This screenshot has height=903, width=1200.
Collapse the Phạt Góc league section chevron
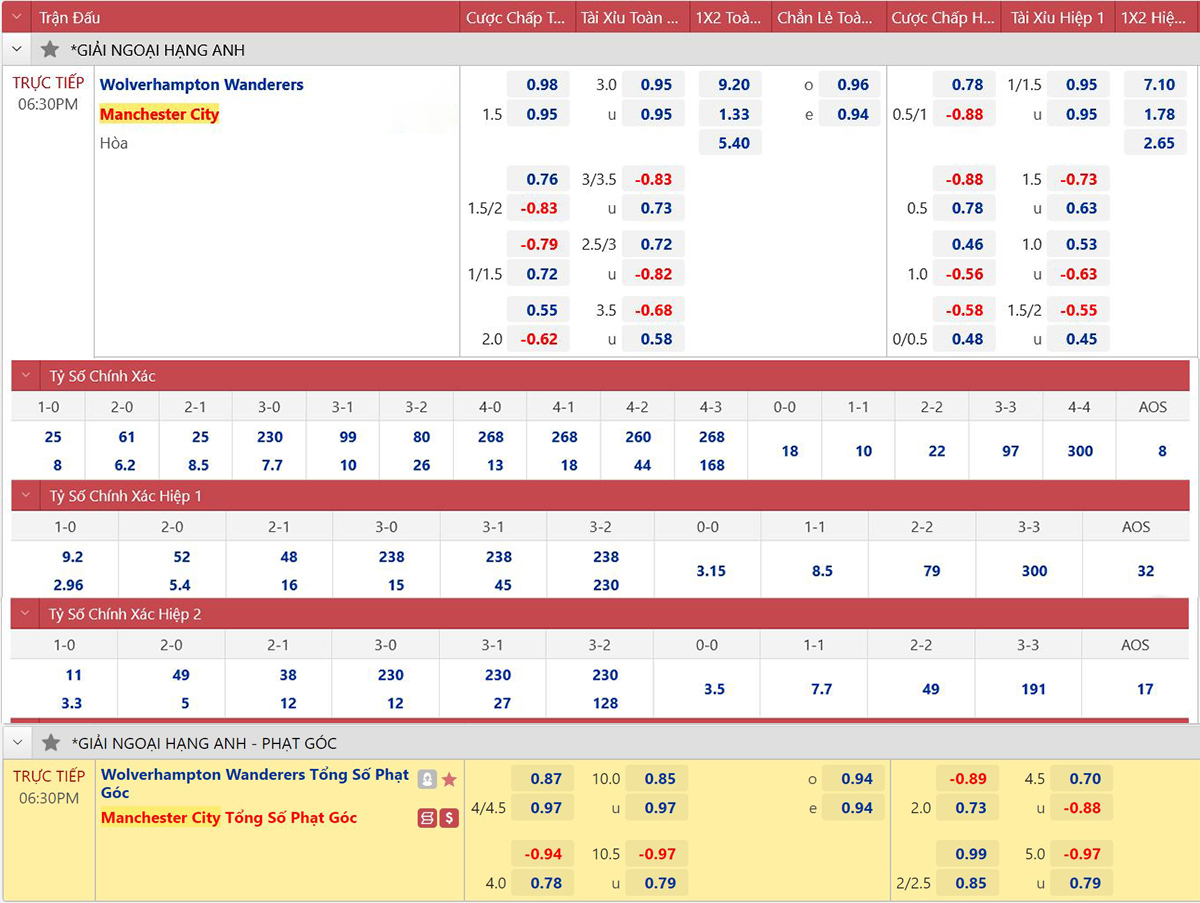16,743
